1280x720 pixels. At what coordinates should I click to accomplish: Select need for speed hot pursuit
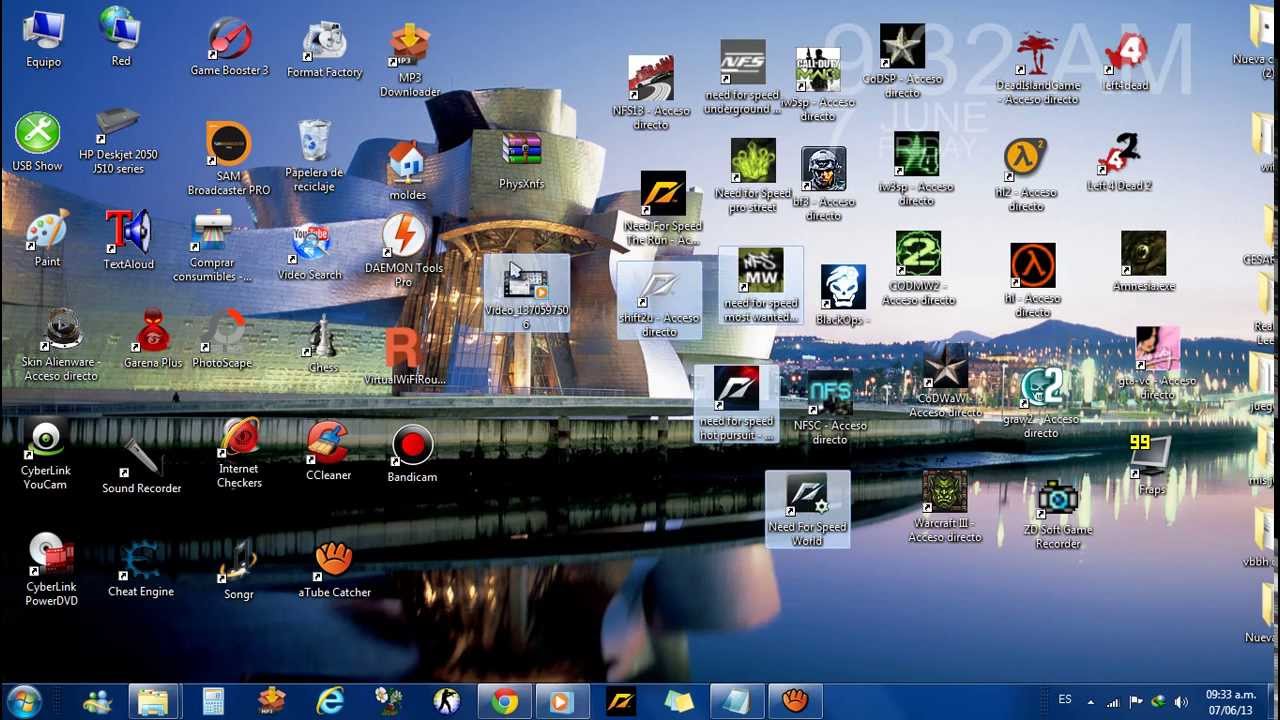pyautogui.click(x=736, y=404)
